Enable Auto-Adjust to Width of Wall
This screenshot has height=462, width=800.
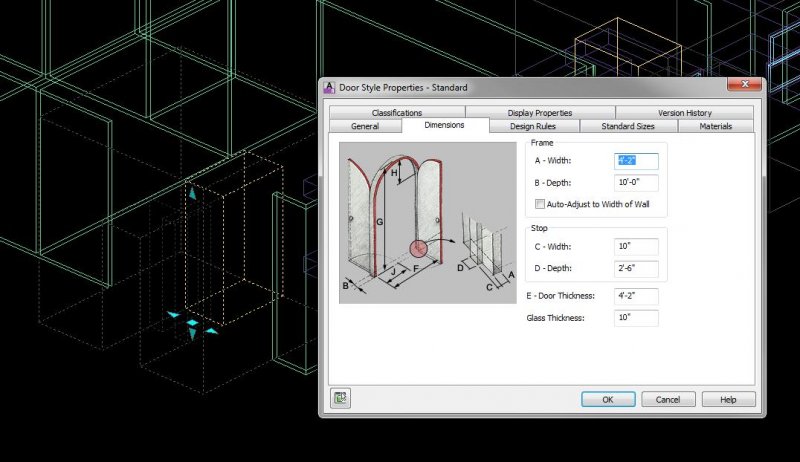pyautogui.click(x=540, y=204)
